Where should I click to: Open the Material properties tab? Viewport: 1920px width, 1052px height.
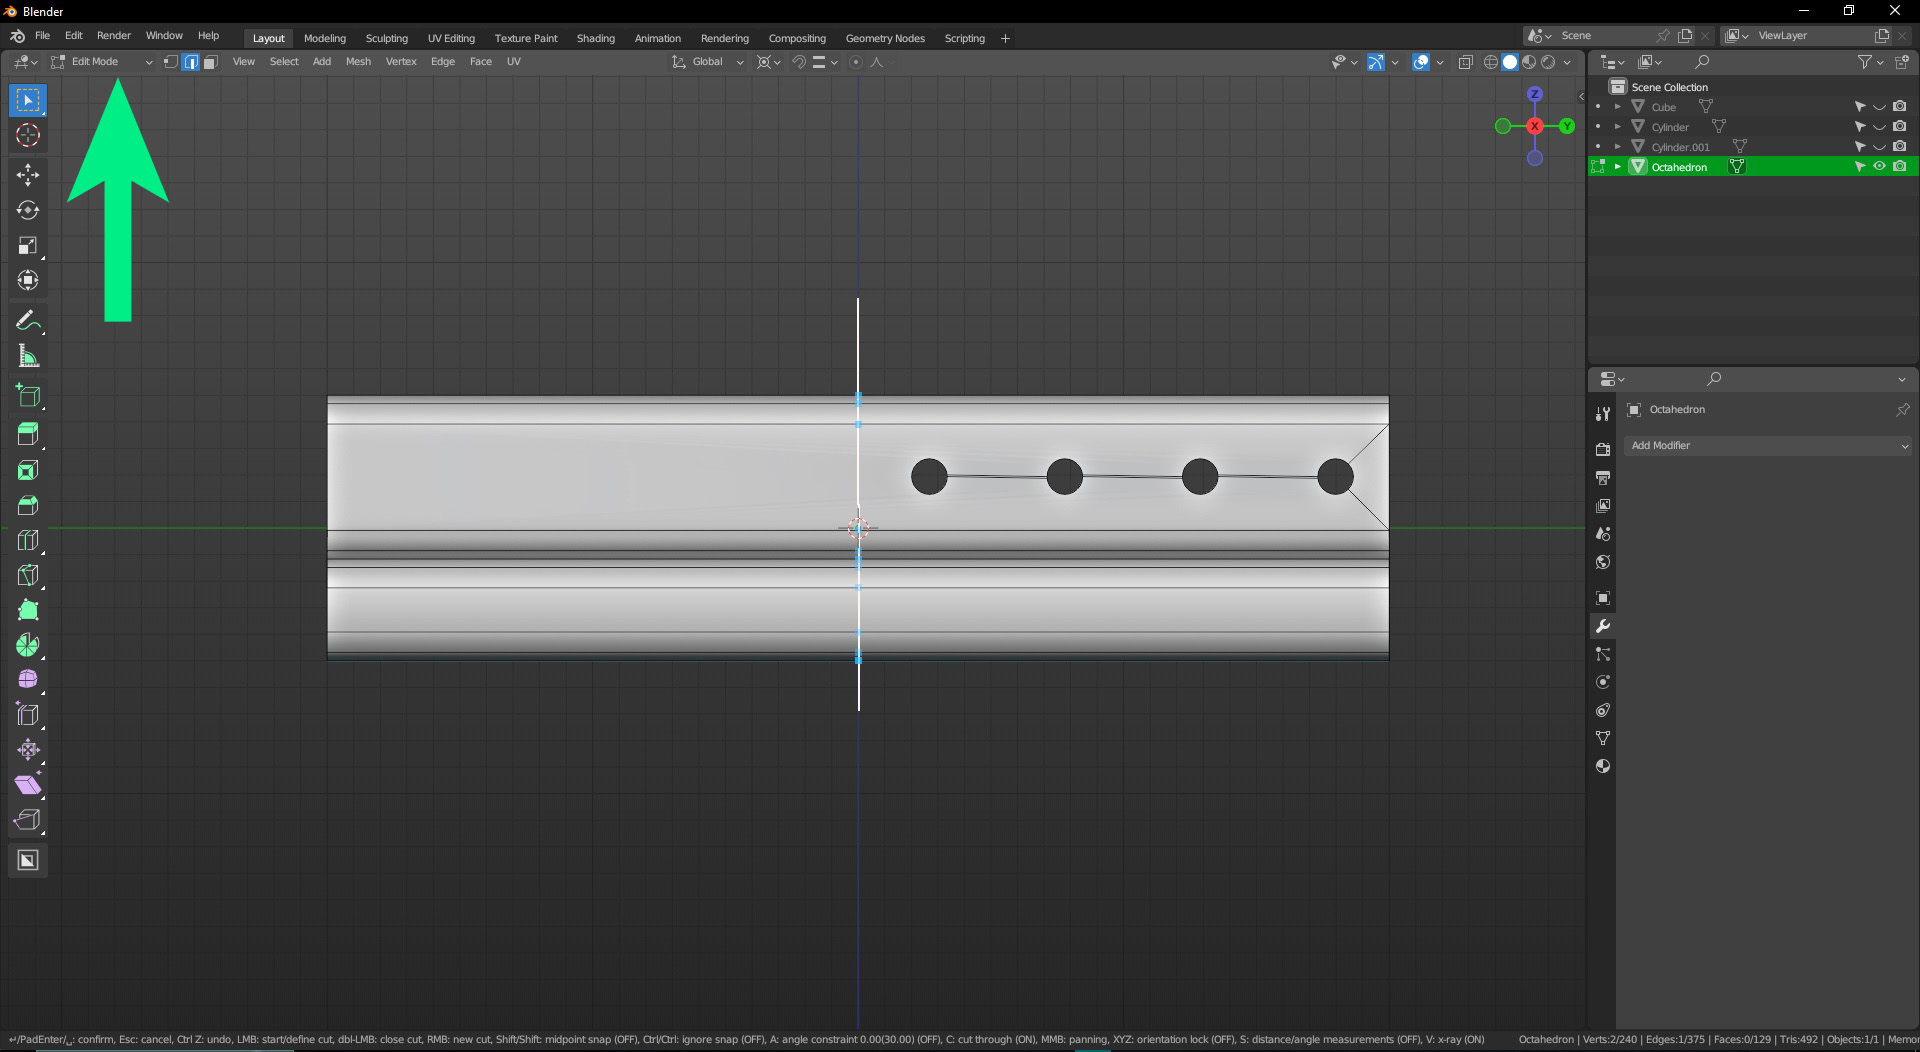1603,766
